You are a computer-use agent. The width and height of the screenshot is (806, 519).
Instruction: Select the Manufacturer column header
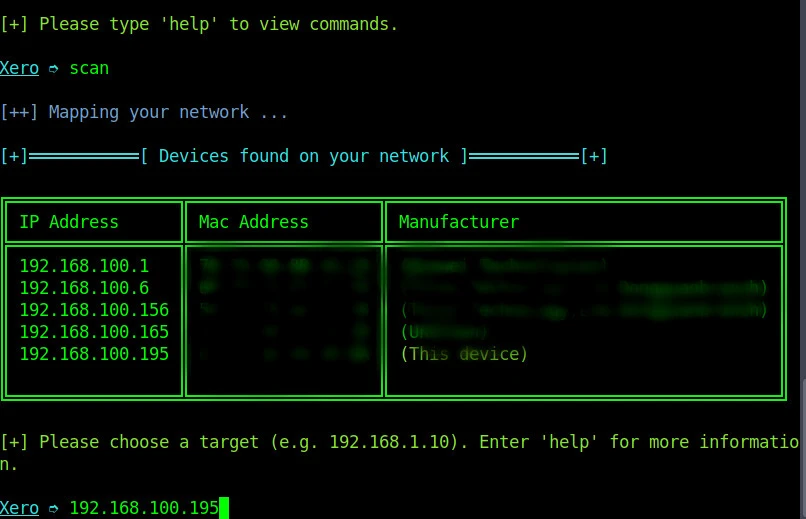(x=459, y=222)
